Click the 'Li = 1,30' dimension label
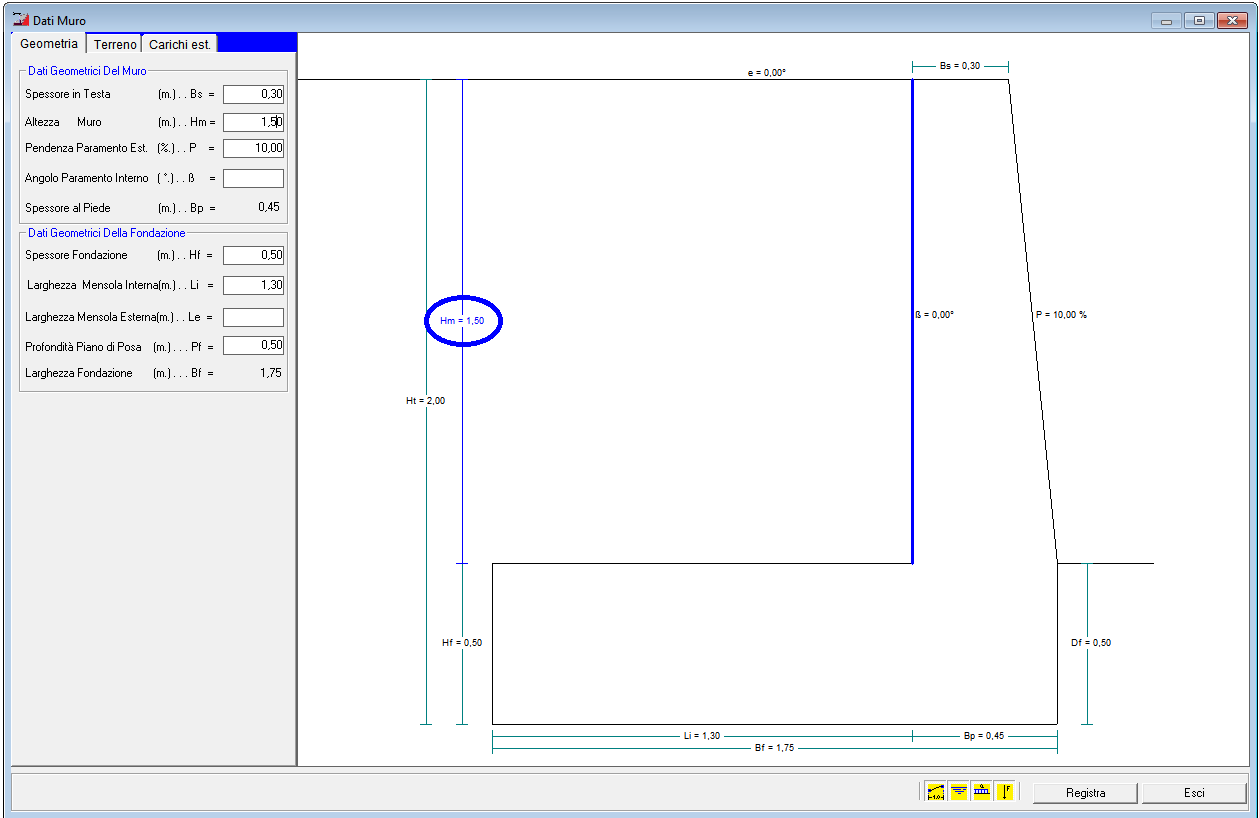Viewport: 1259px width, 818px height. point(702,736)
